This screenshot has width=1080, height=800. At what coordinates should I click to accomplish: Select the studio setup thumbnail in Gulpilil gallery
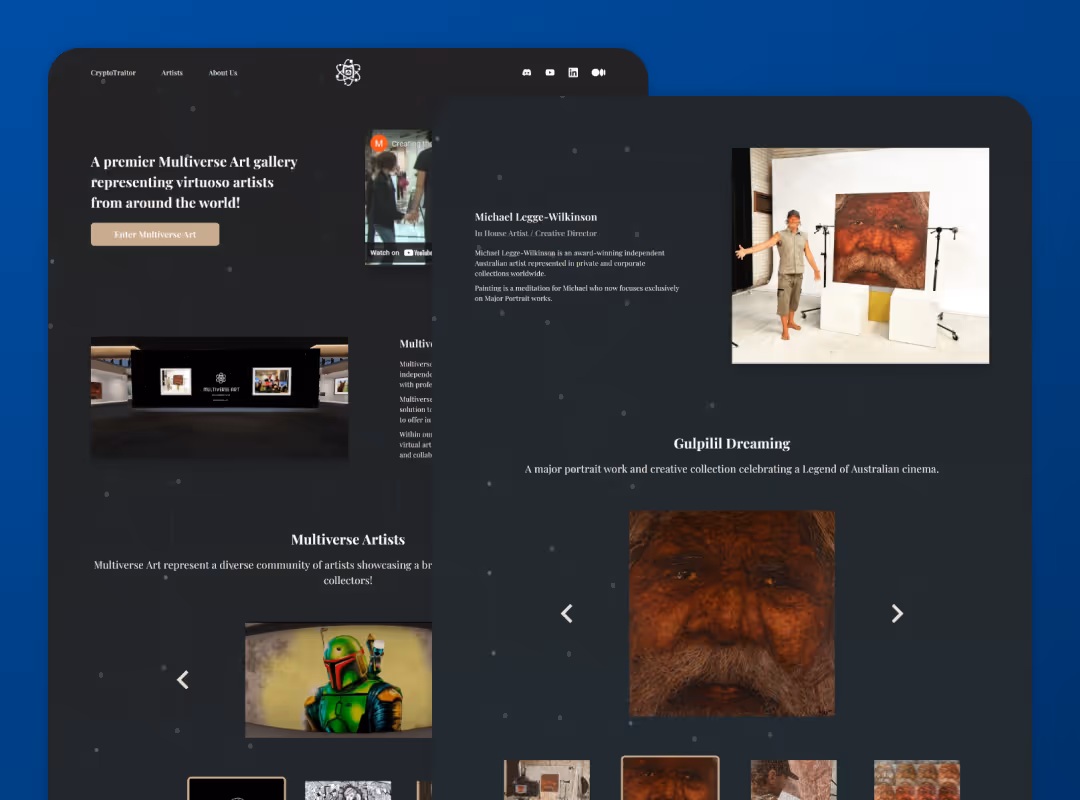point(547,779)
